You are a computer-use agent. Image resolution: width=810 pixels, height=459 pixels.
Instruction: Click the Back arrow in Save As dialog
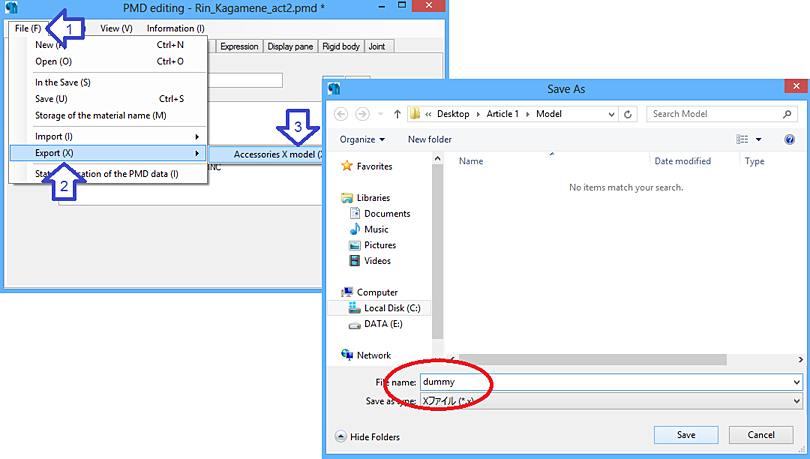pyautogui.click(x=341, y=114)
